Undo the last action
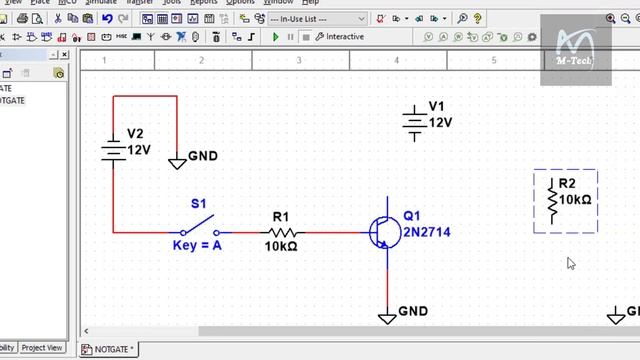This screenshot has width=640, height=360. click(107, 18)
